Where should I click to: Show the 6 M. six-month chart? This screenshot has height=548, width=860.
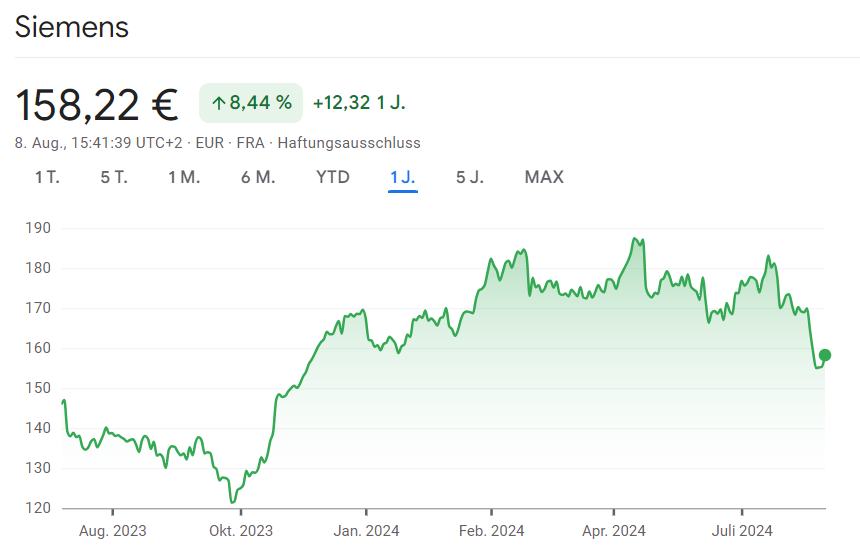coord(258,177)
